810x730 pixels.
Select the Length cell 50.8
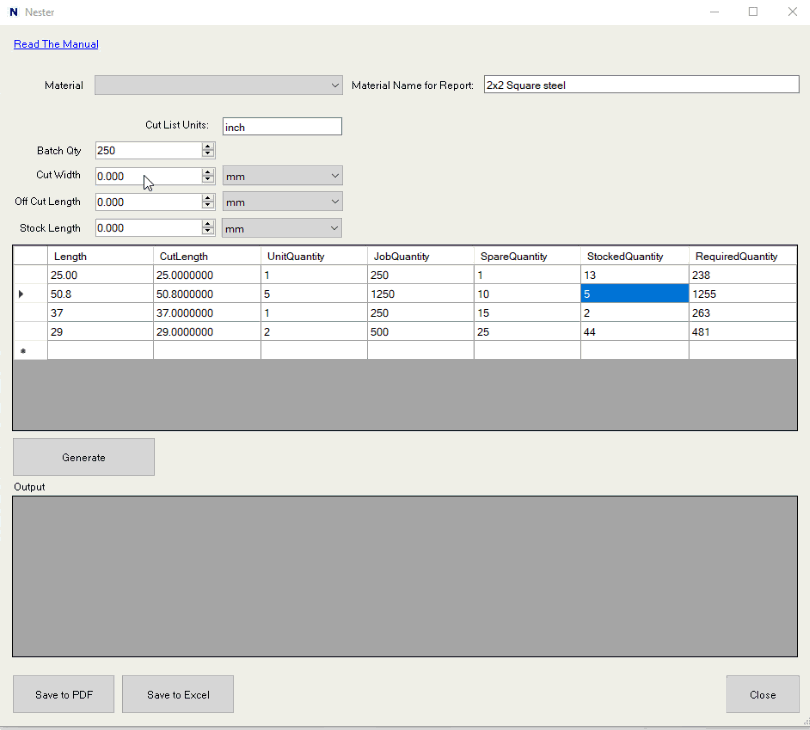(x=100, y=294)
